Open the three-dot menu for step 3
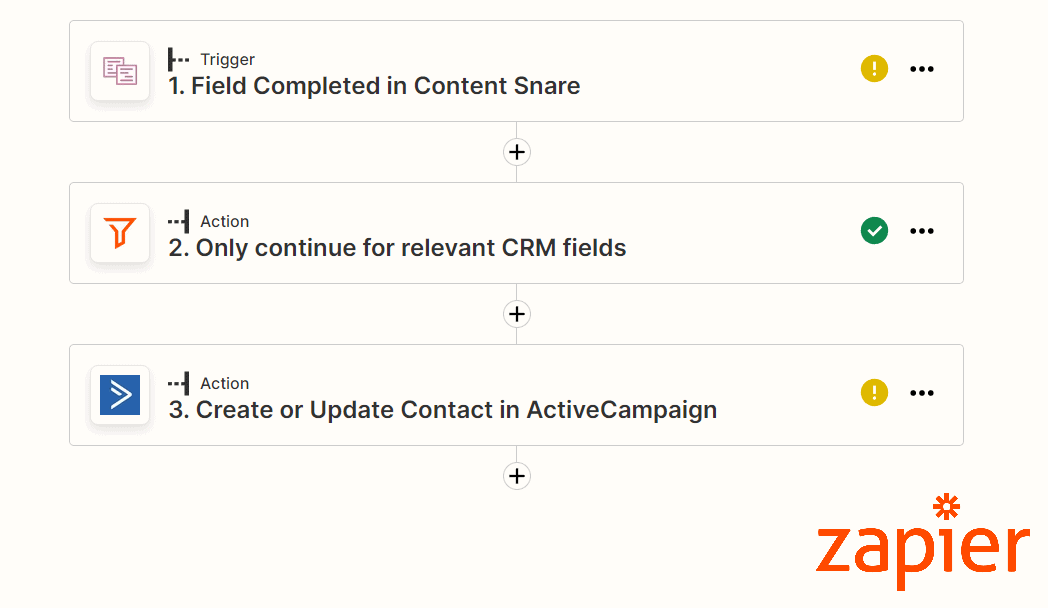The image size is (1048, 608). pyautogui.click(x=922, y=393)
